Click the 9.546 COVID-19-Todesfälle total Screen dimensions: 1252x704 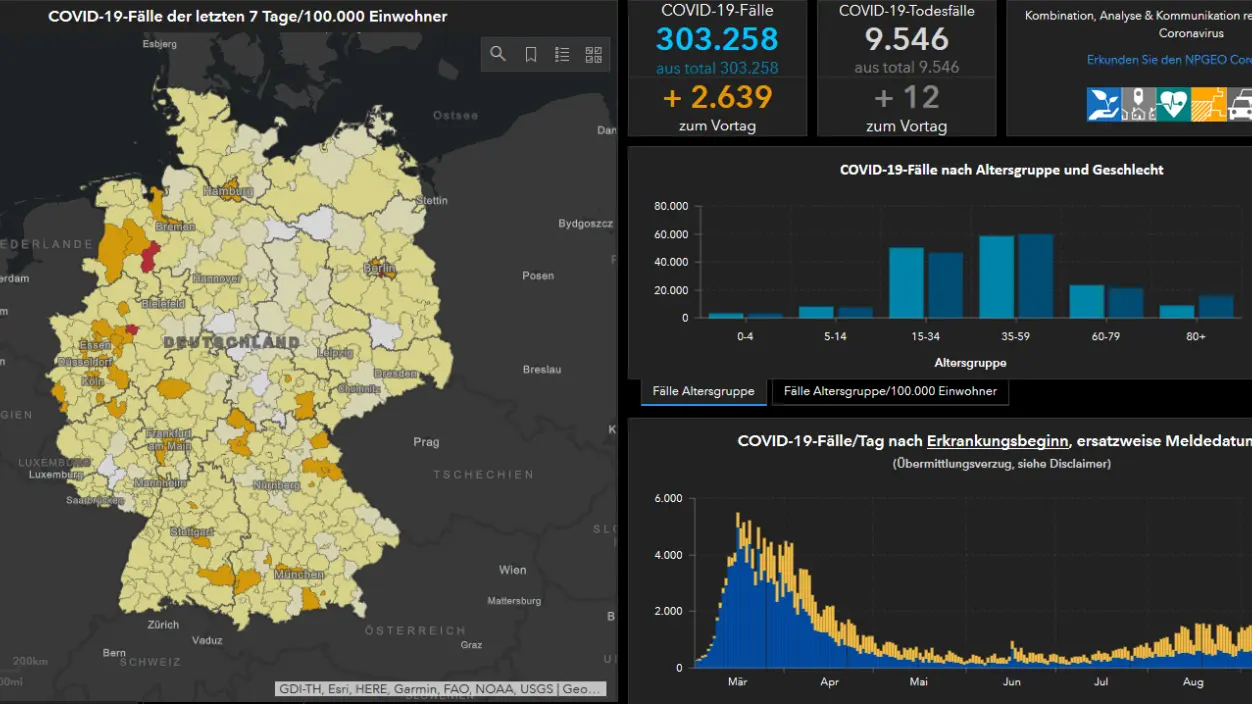point(907,39)
